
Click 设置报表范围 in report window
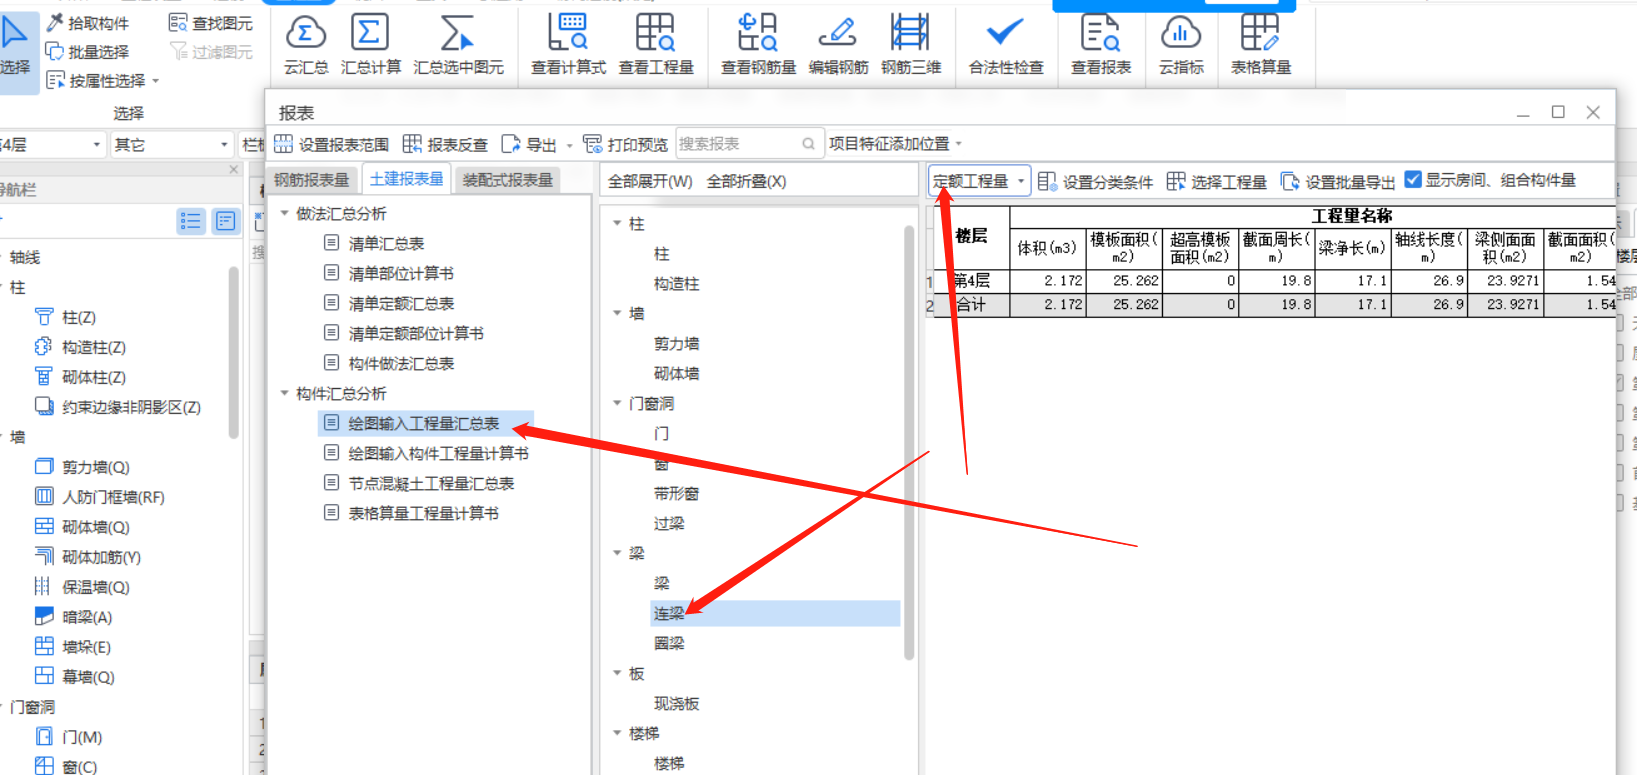tap(332, 144)
